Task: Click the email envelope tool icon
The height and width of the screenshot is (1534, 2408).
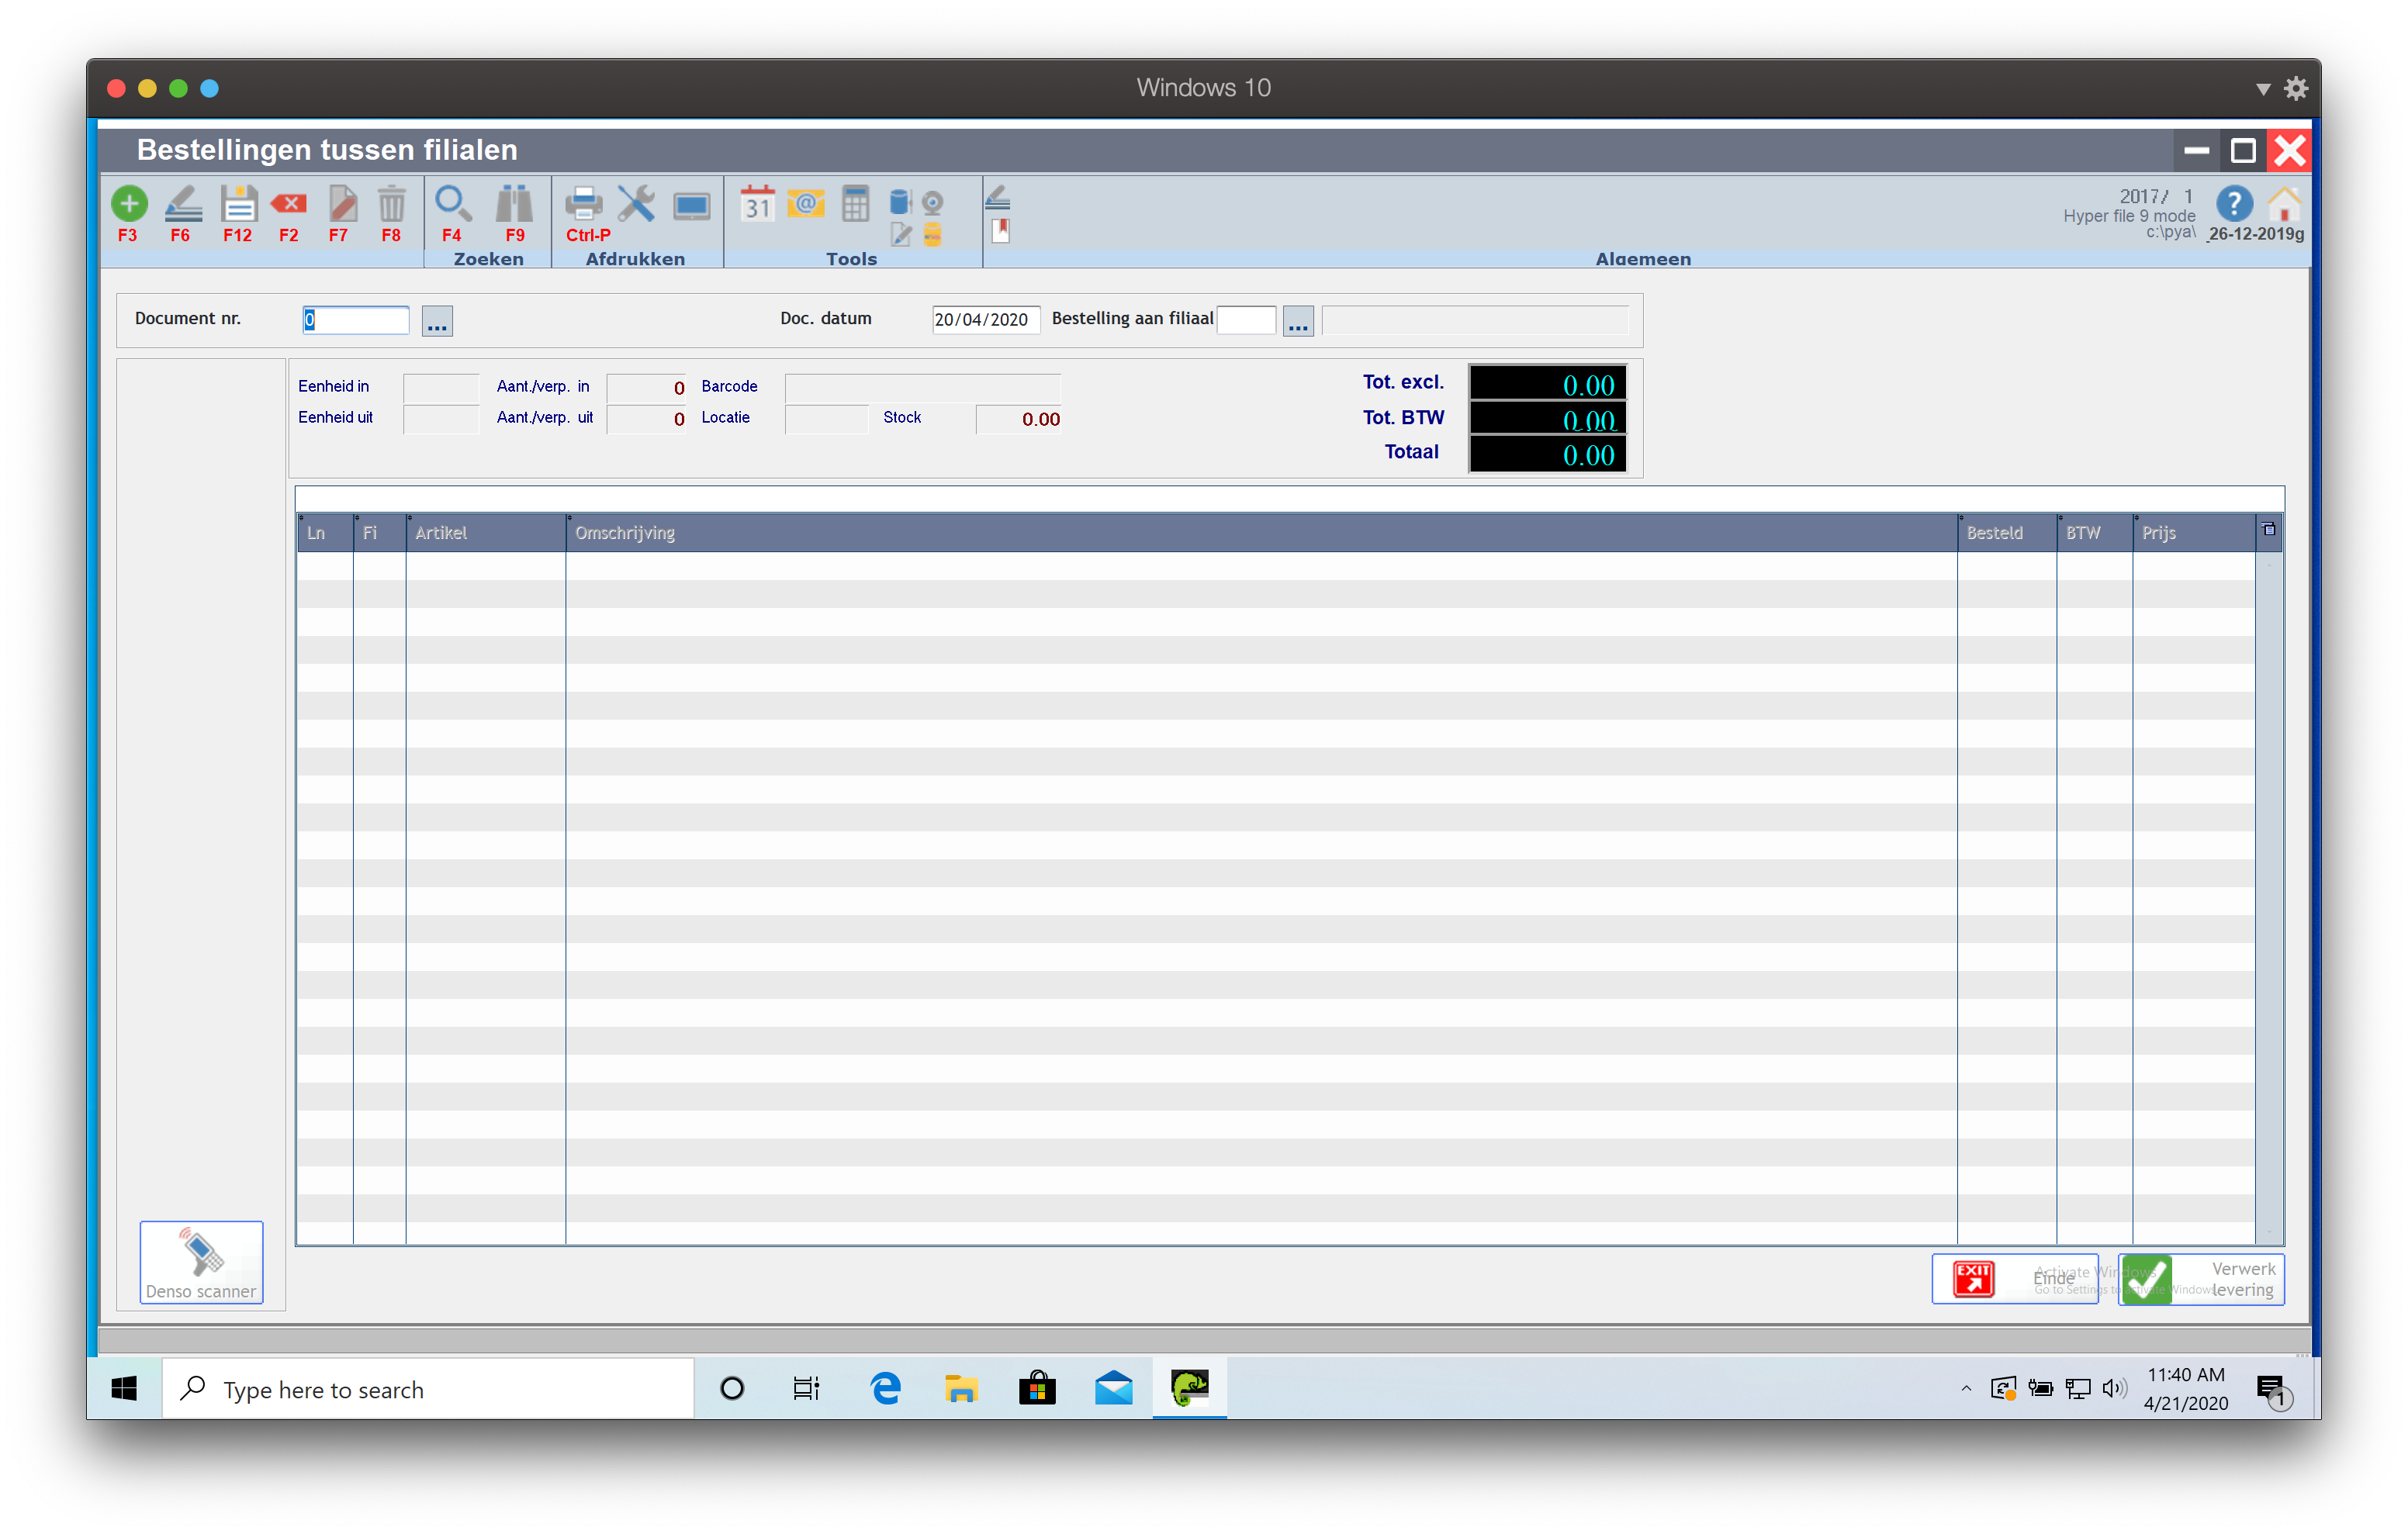Action: coord(805,204)
